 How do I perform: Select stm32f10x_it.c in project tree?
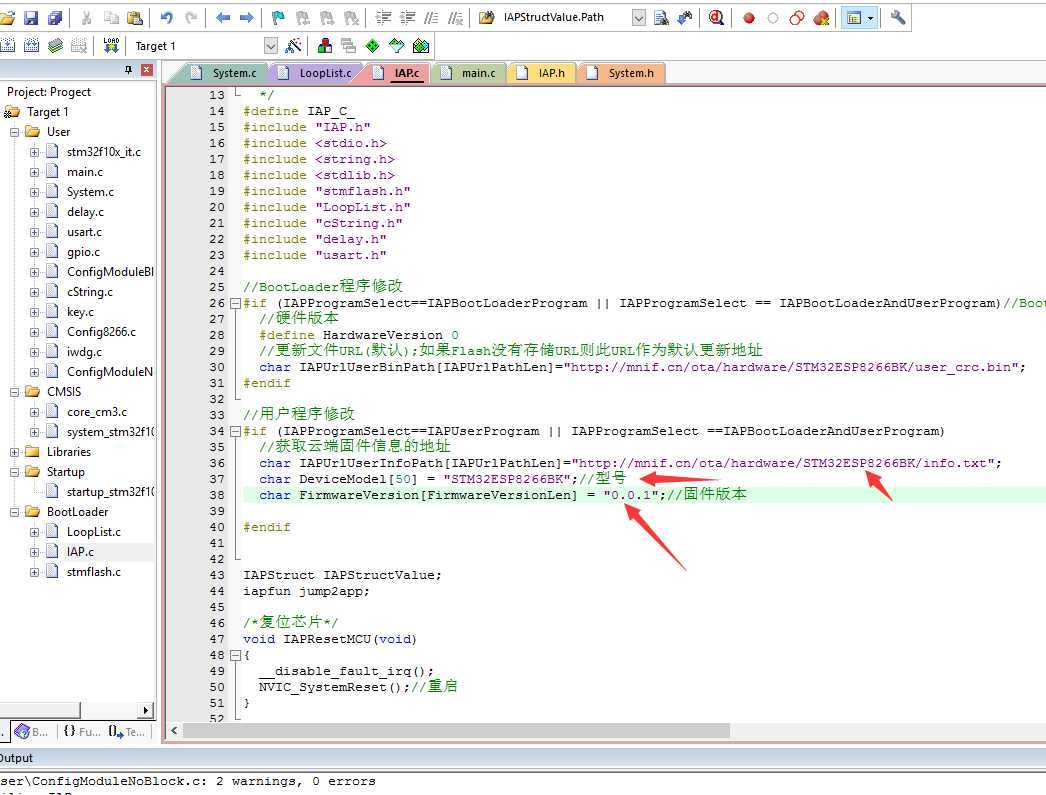point(103,152)
